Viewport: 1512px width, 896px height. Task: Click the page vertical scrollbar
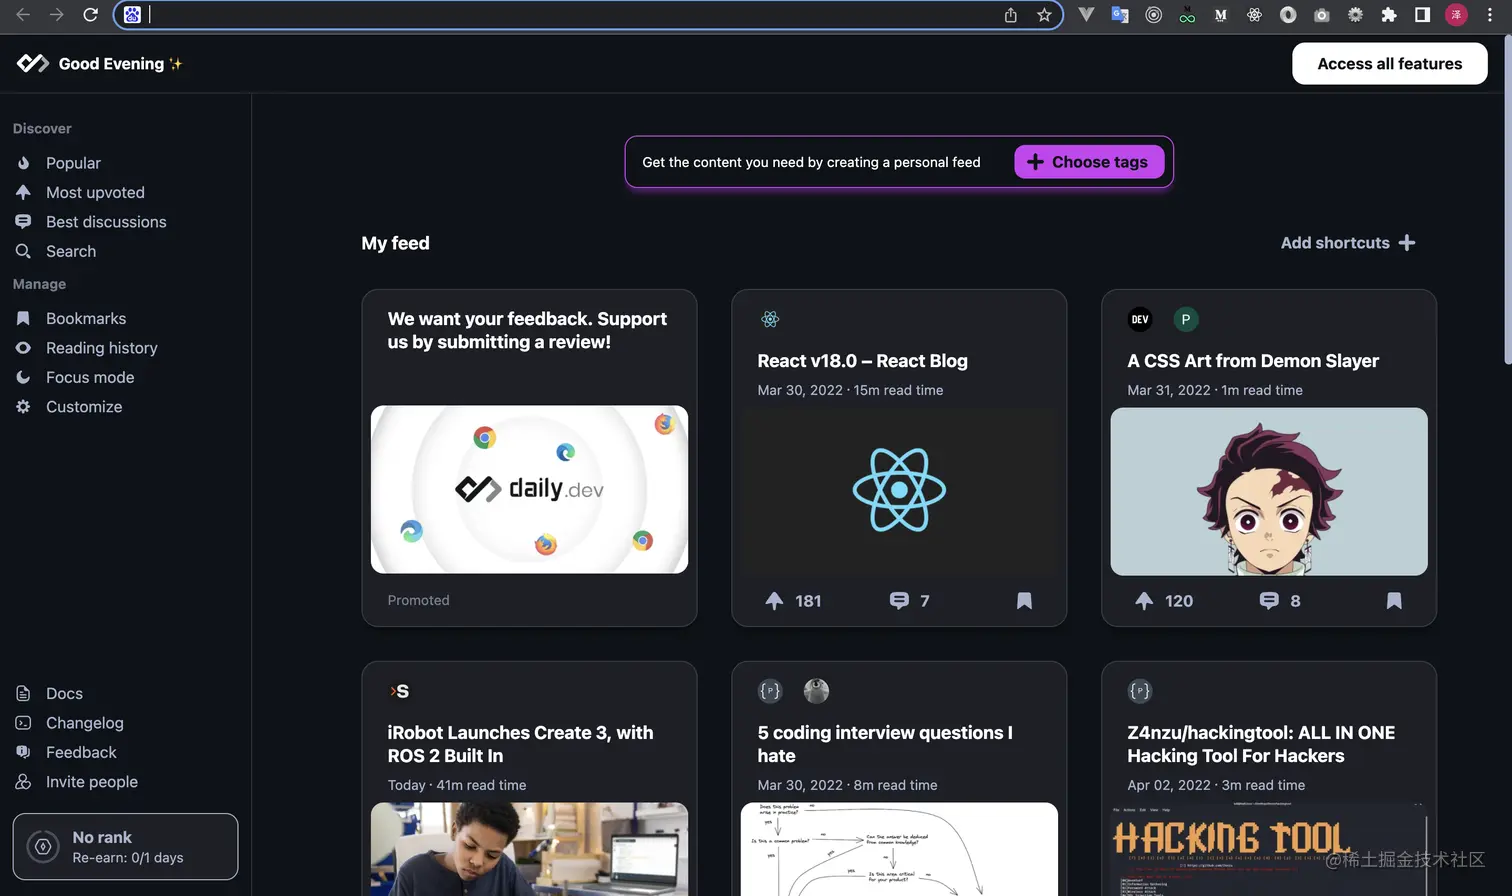click(1507, 200)
